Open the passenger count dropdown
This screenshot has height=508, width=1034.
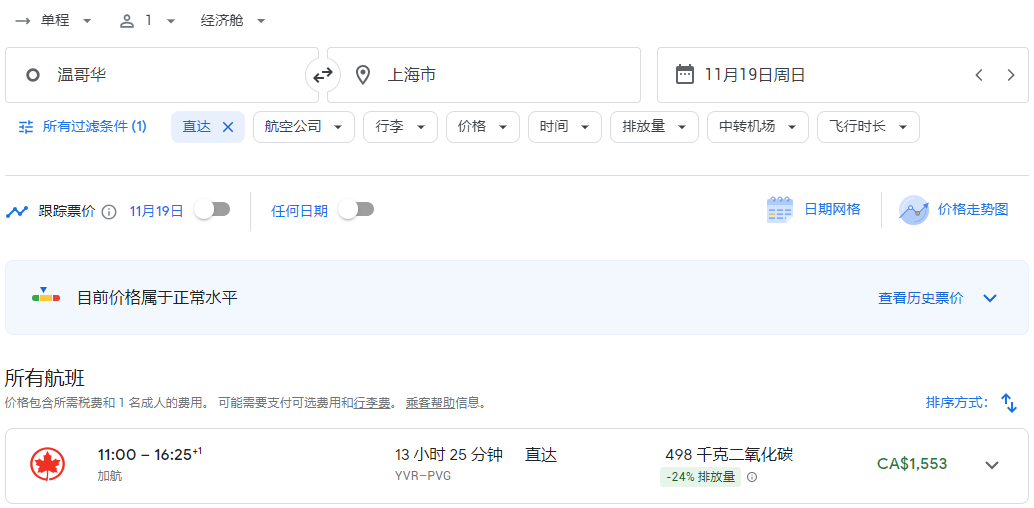(148, 21)
